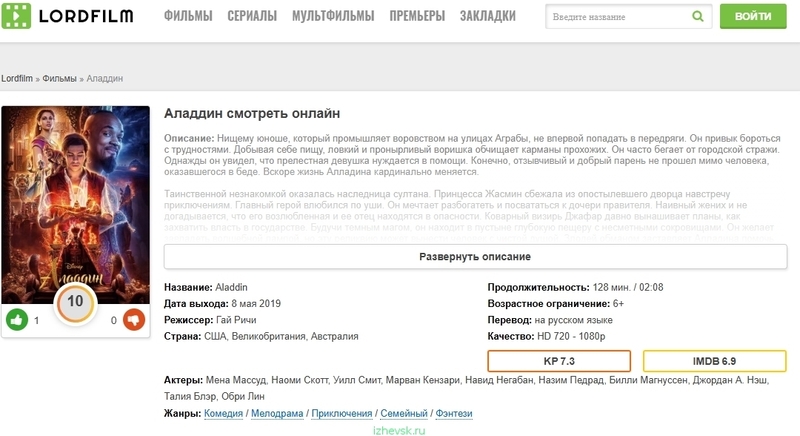Image resolution: width=800 pixels, height=436 pixels.
Task: Click actor name 'Мена Массуд'
Action: (236, 380)
